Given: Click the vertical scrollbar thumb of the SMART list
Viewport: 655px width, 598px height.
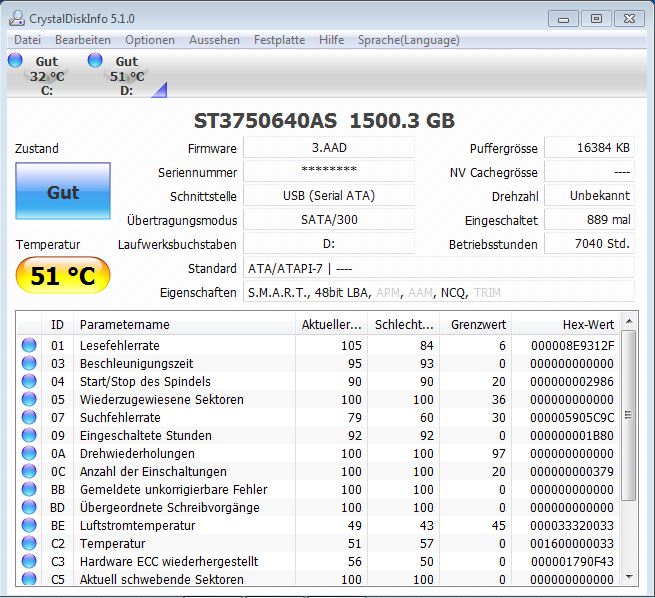Looking at the screenshot, I should click(629, 415).
